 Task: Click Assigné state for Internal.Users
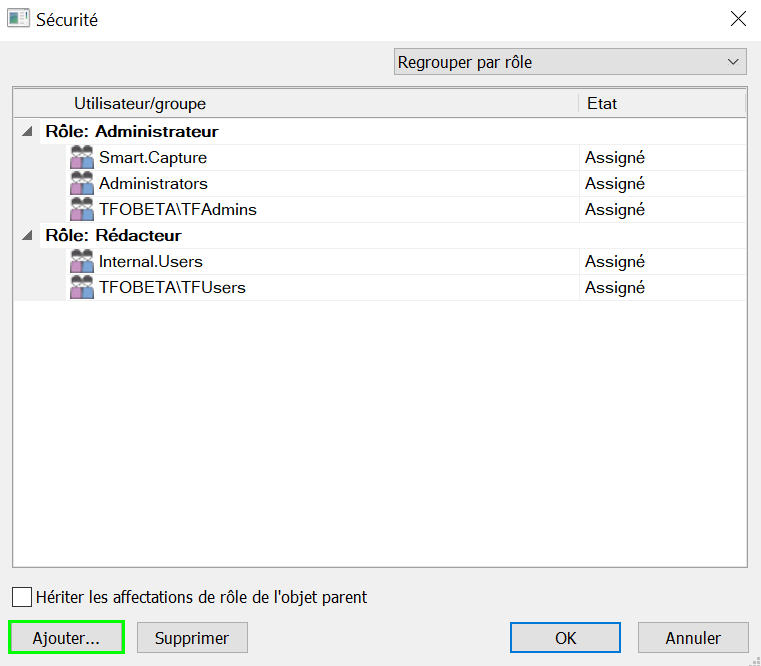[615, 262]
